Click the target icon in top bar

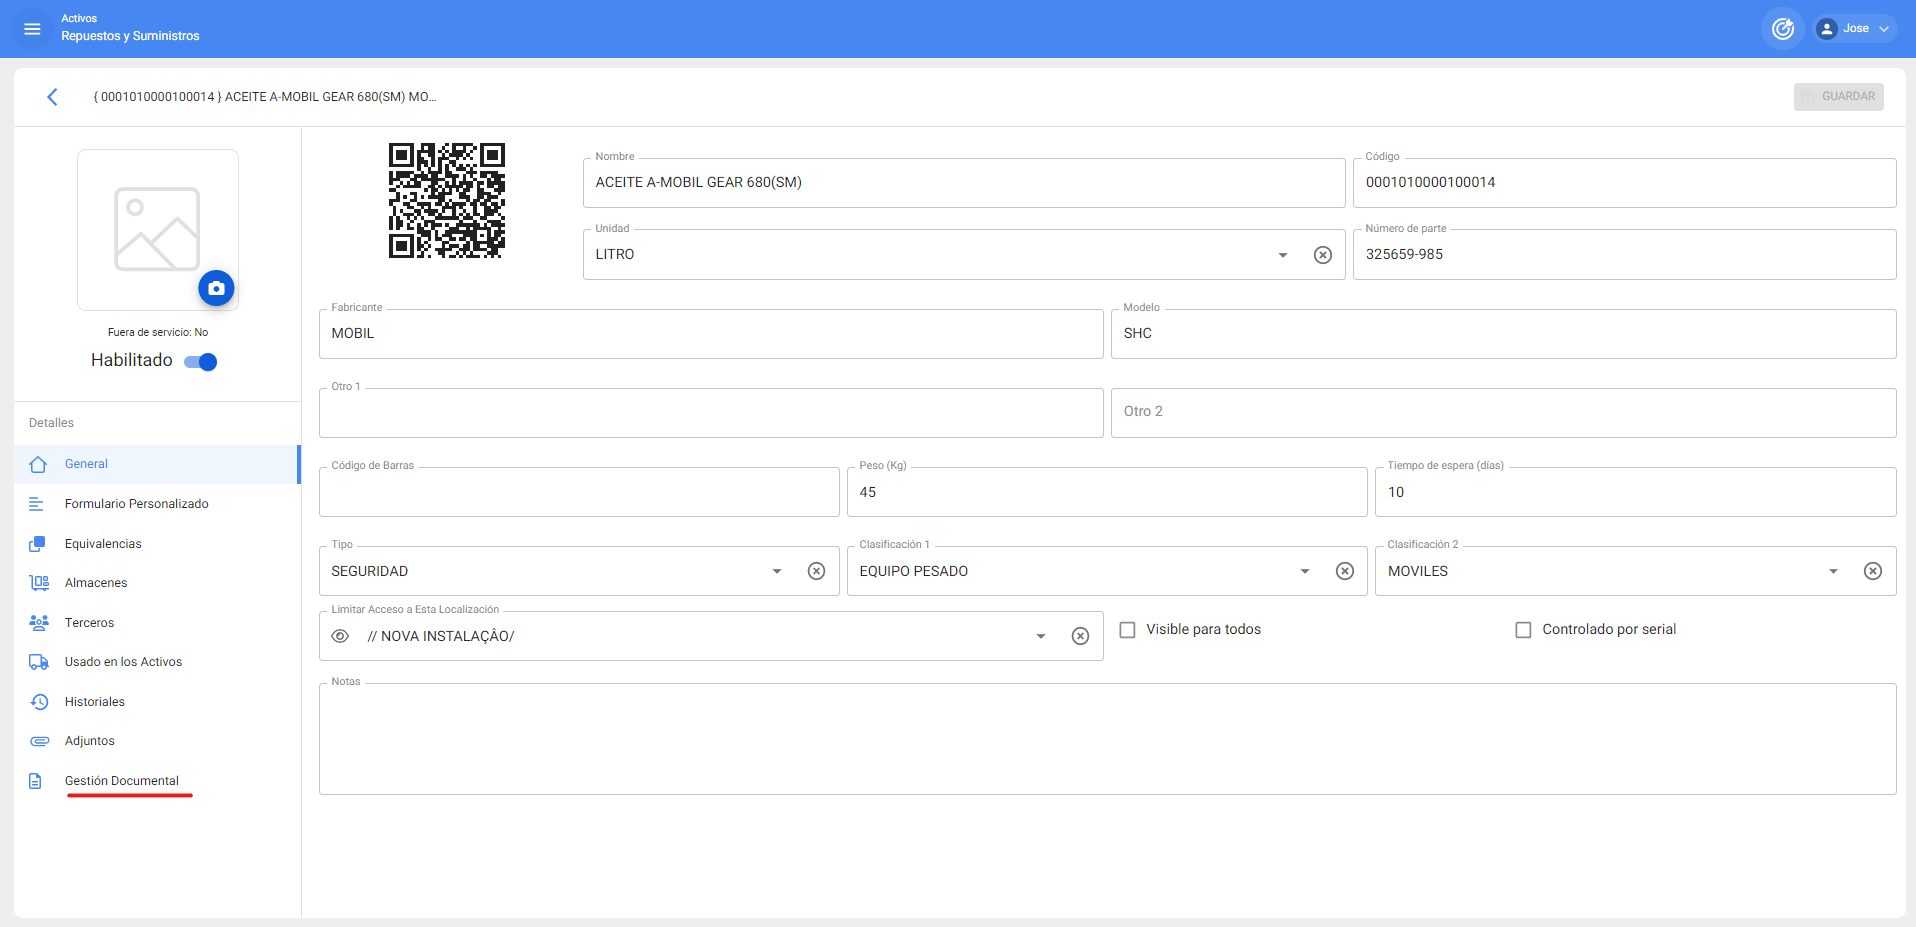[x=1782, y=29]
